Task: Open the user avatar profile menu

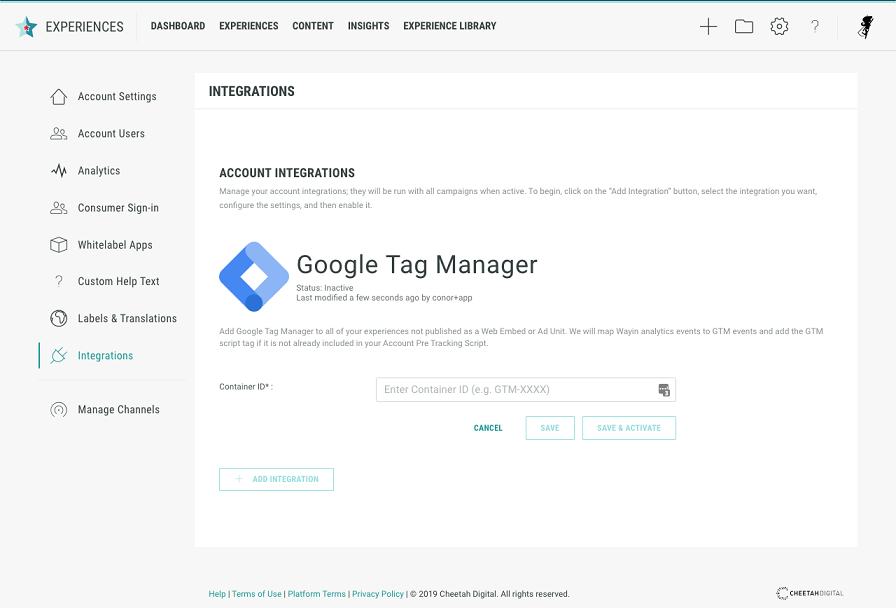Action: (x=866, y=27)
